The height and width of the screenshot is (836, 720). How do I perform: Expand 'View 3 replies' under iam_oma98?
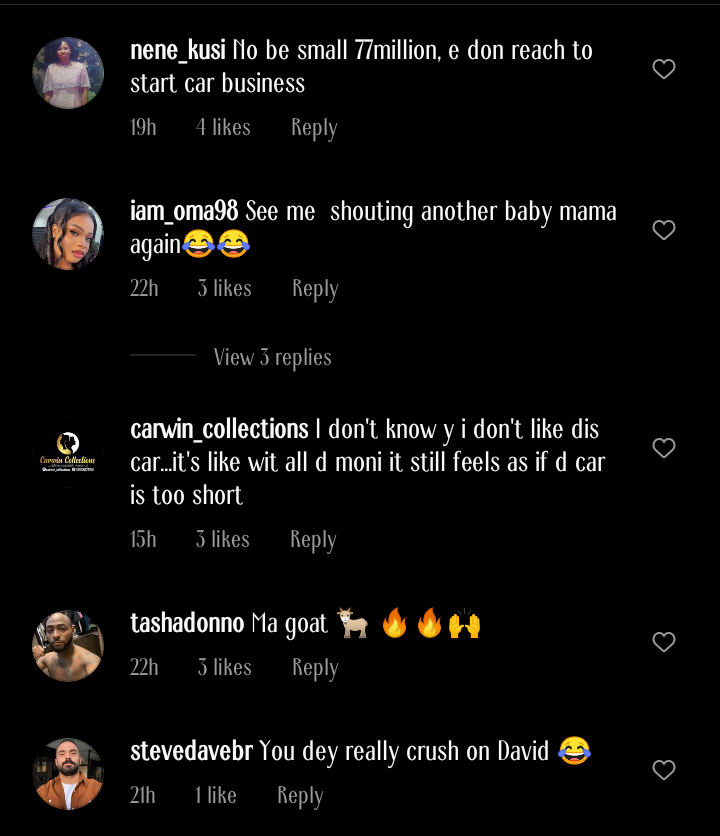pyautogui.click(x=272, y=357)
